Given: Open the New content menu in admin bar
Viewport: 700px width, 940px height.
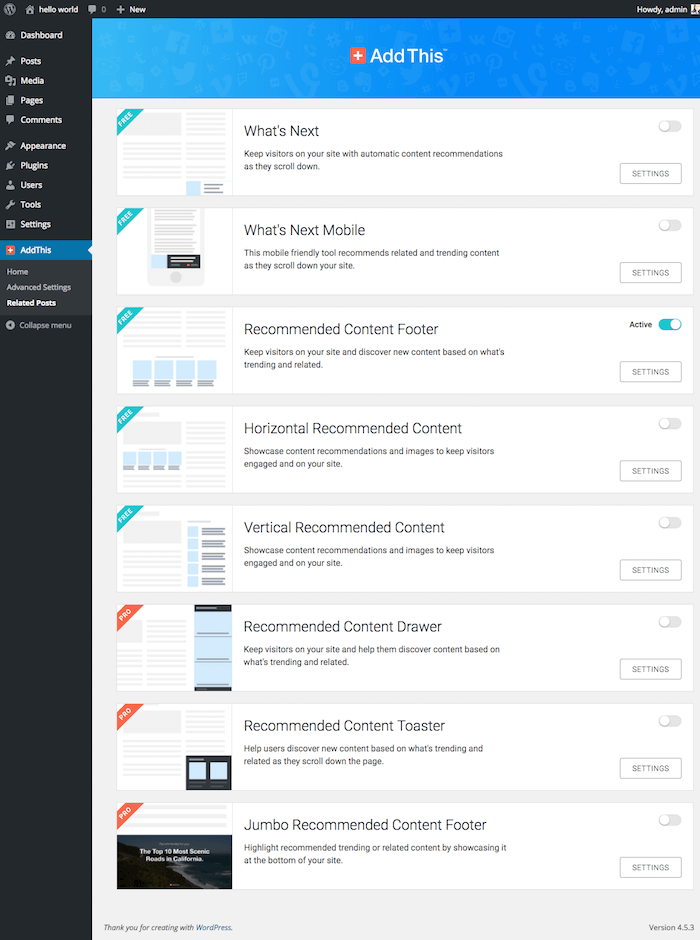Looking at the screenshot, I should pos(131,9).
